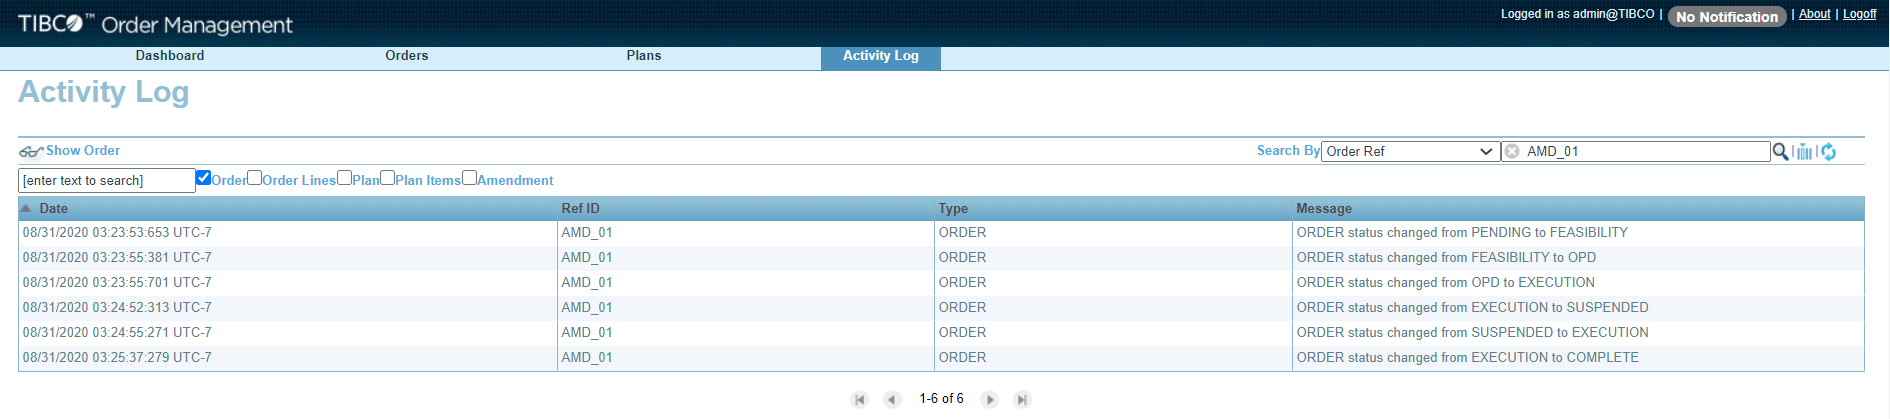
Task: Click the Show Order glasses icon
Action: tap(30, 151)
